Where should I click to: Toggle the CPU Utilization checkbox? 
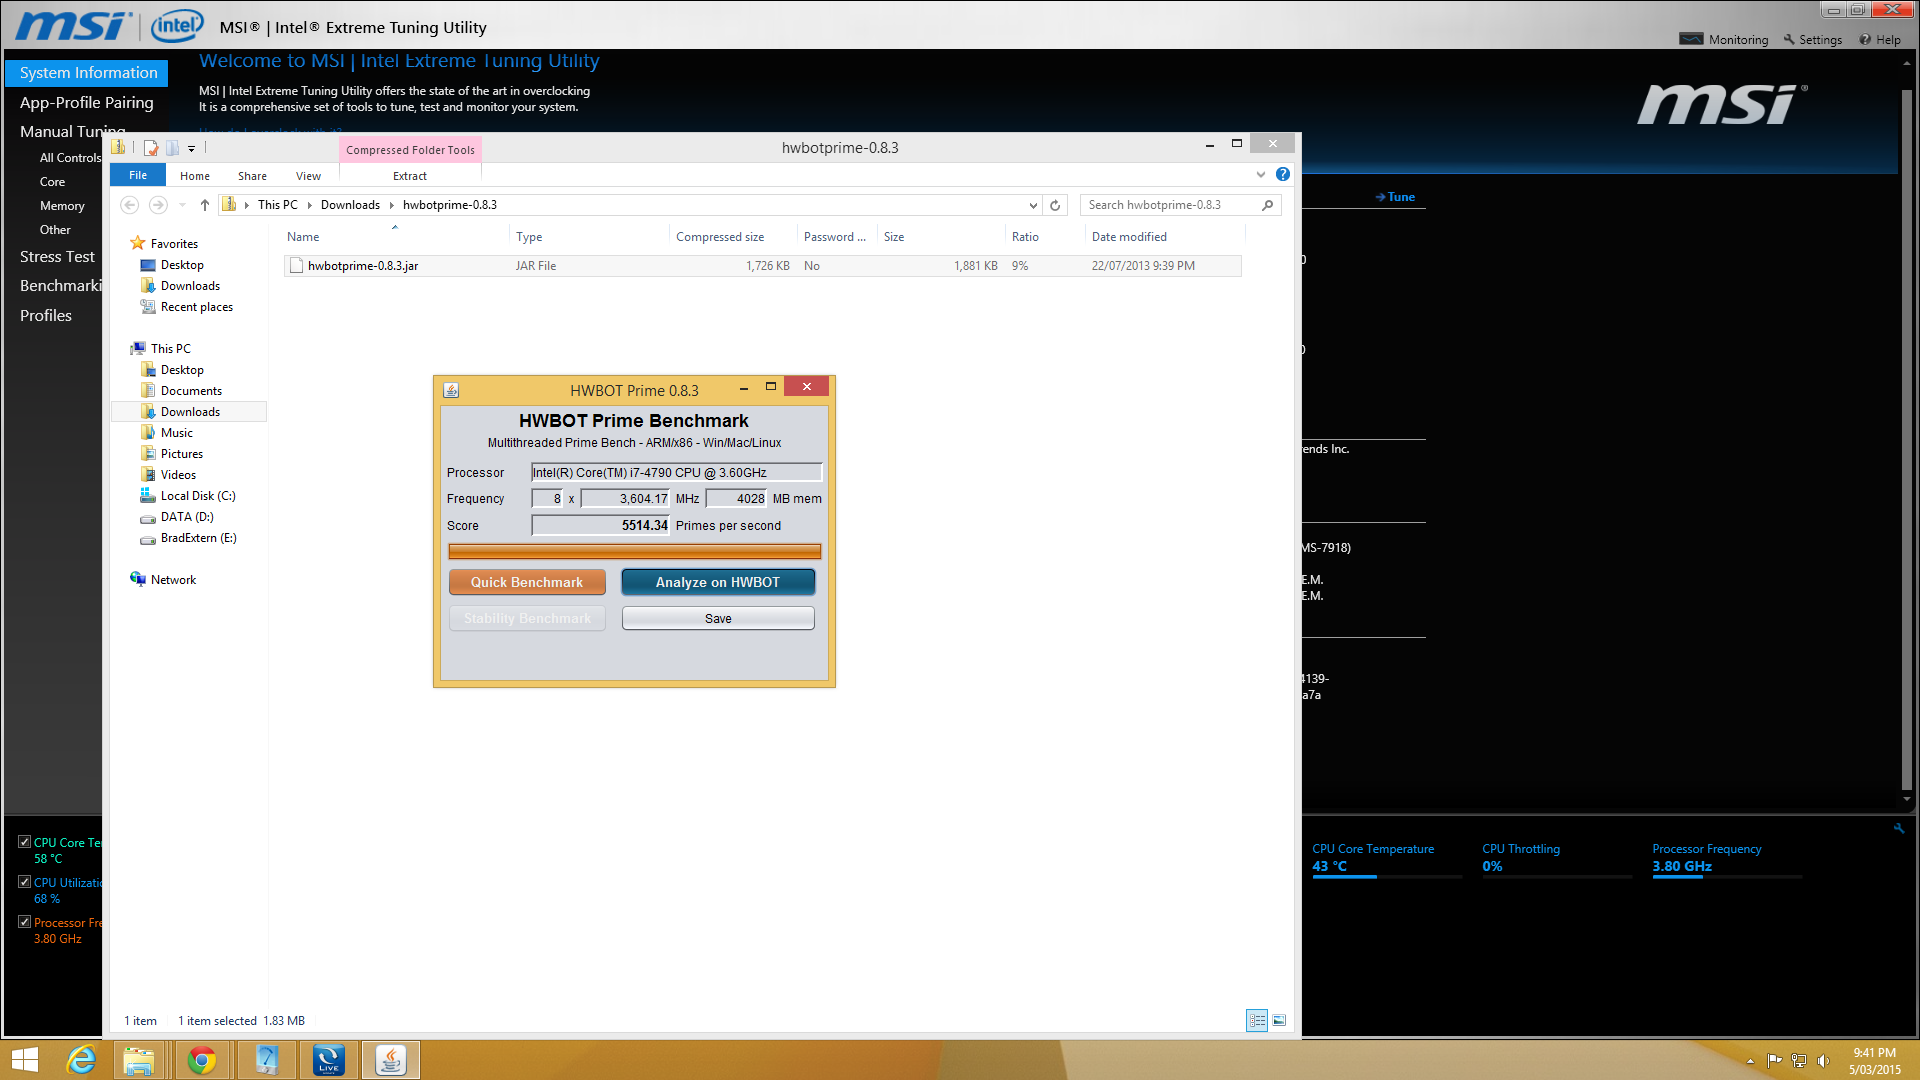click(25, 882)
